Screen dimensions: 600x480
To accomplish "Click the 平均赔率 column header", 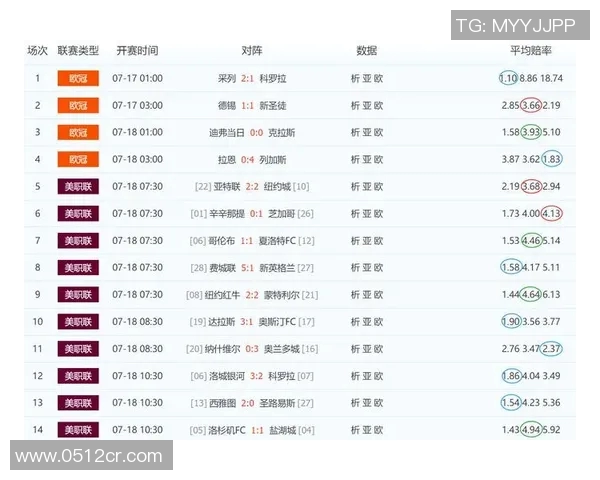I will click(531, 50).
